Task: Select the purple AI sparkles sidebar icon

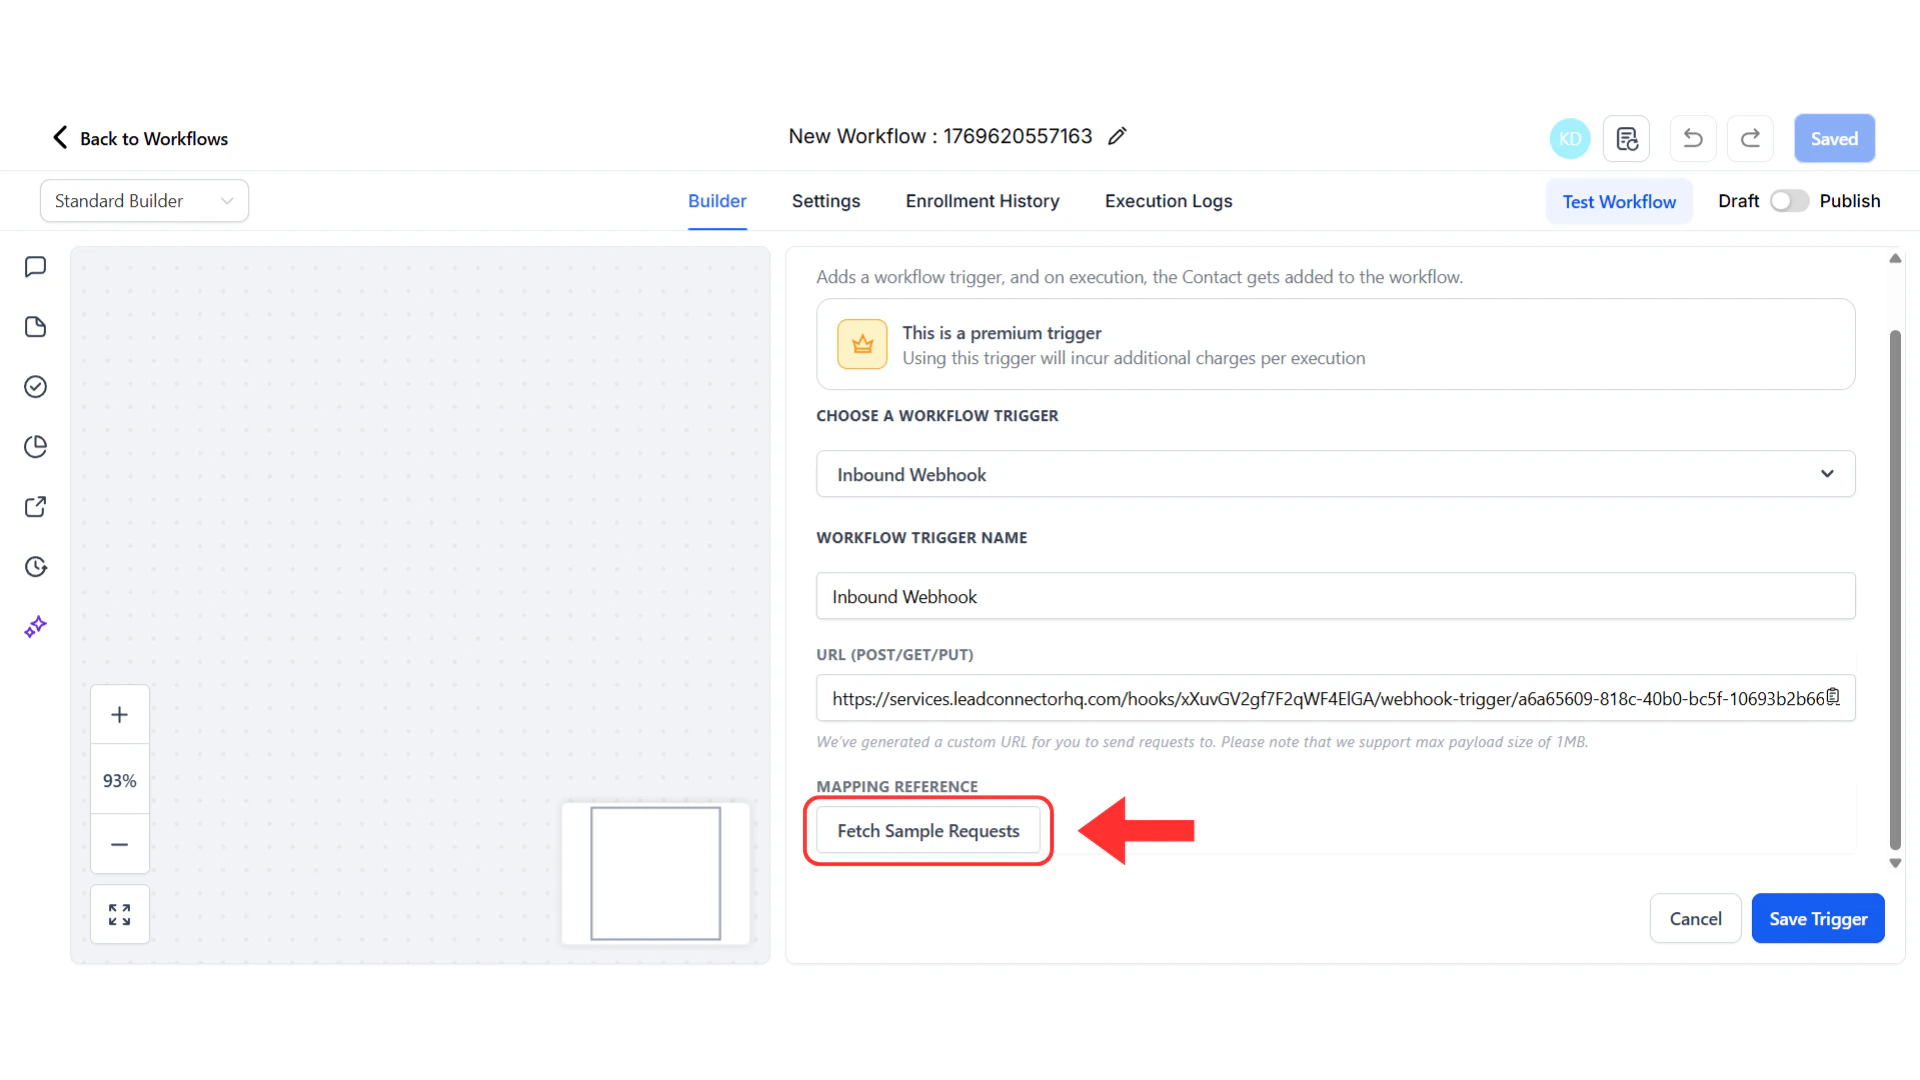Action: pos(36,626)
